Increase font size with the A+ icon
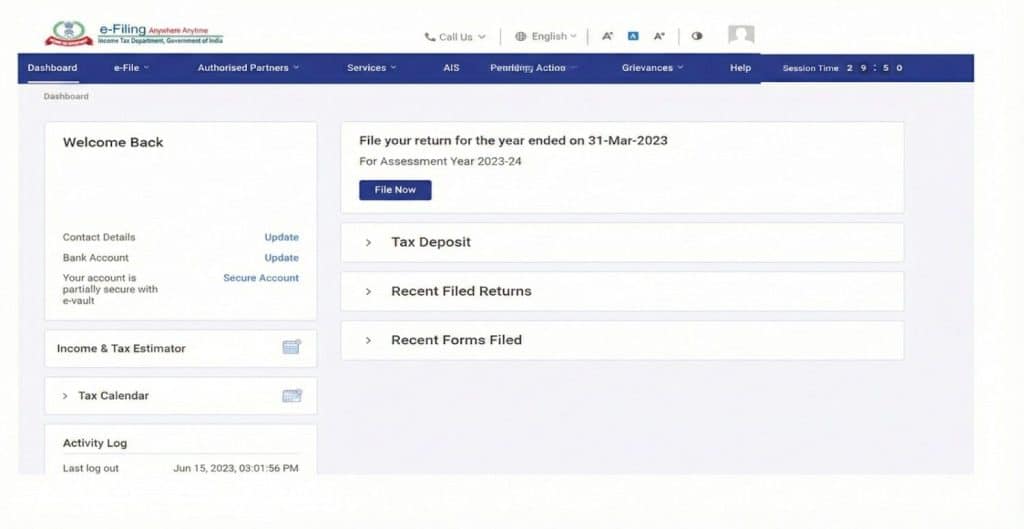 point(659,37)
